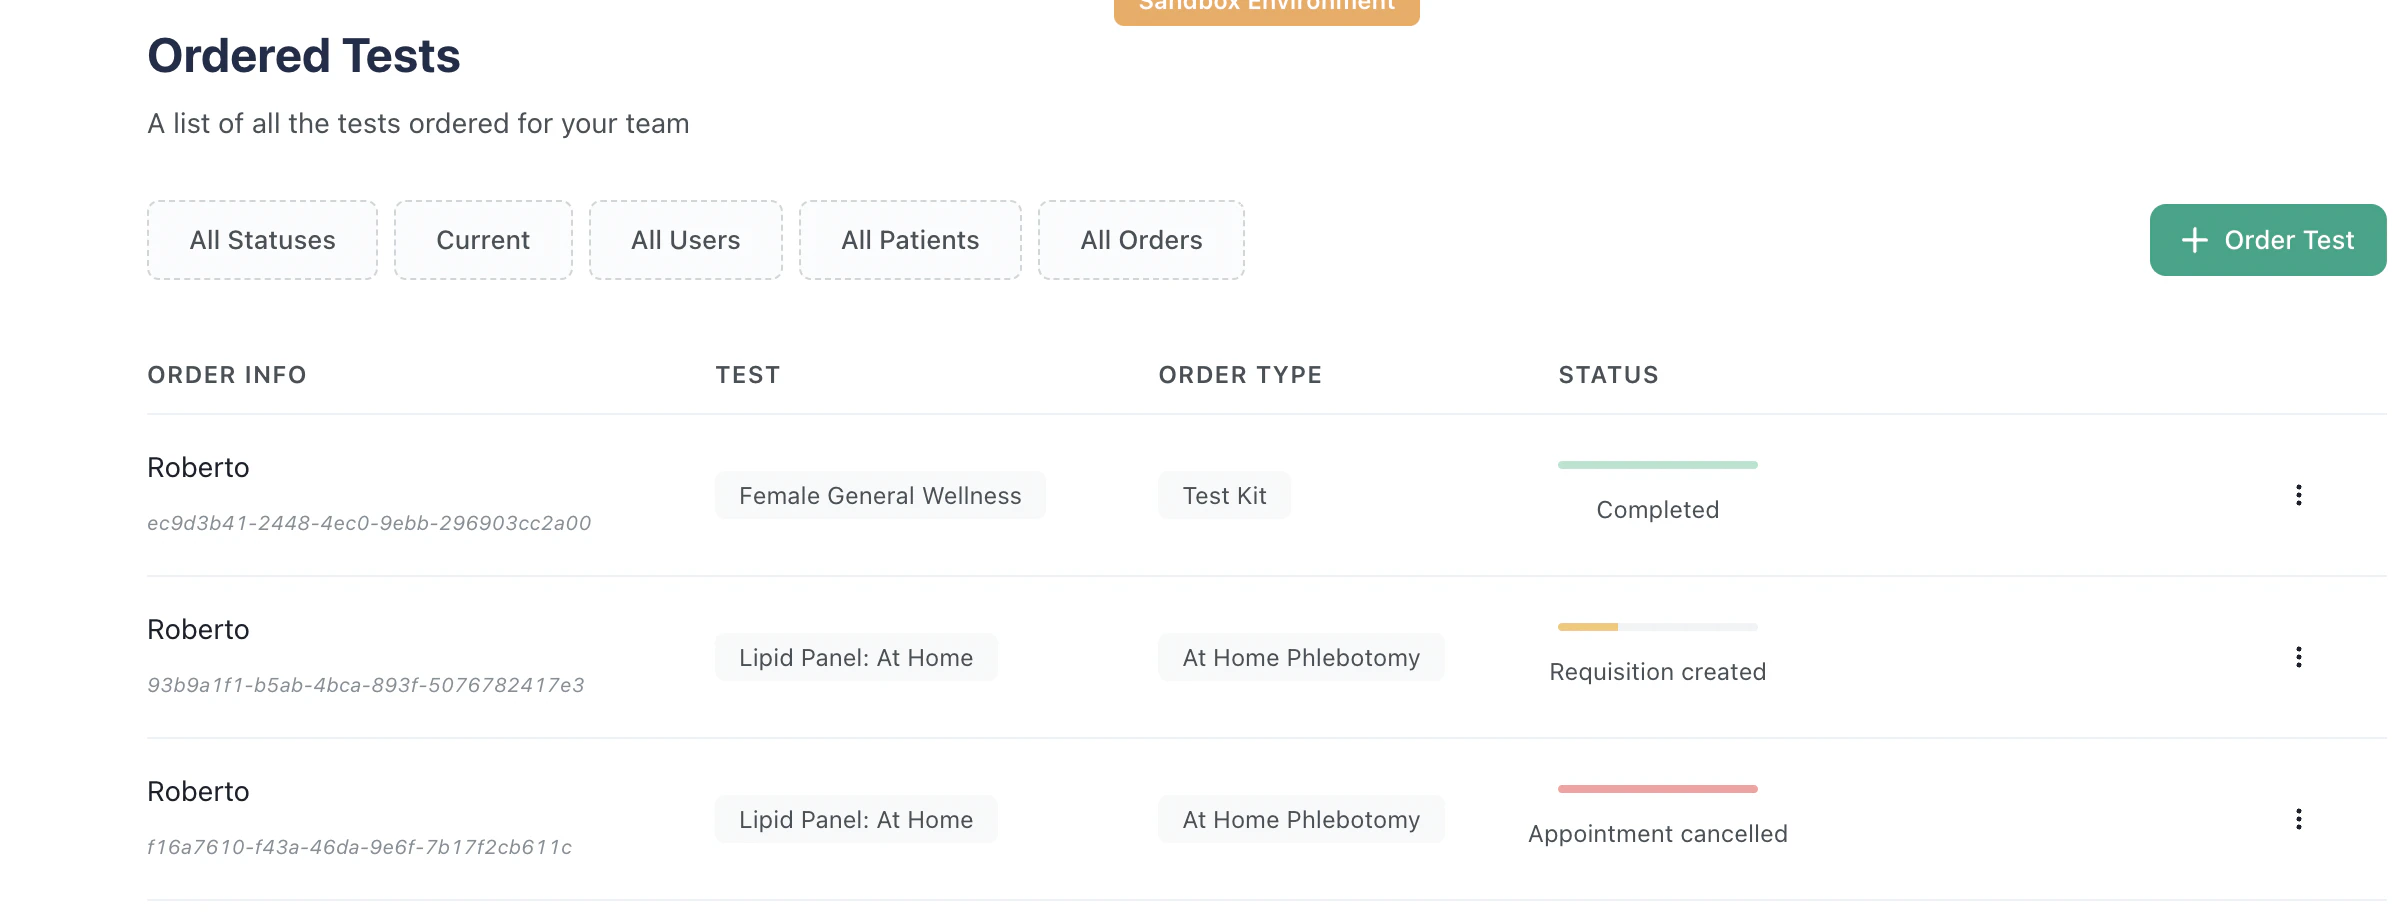Screen dimensions: 2400x924
Task: Click the Completed status progress bar
Action: [1657, 465]
